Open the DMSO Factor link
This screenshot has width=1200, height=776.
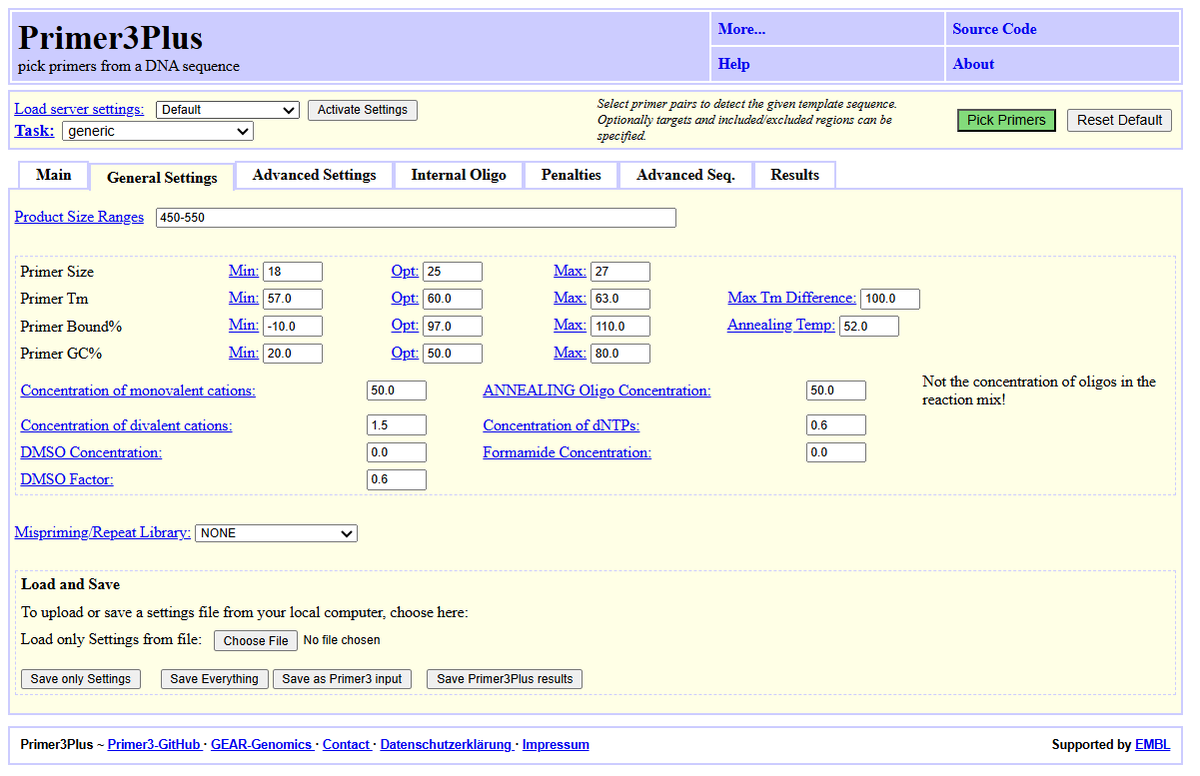pos(67,480)
